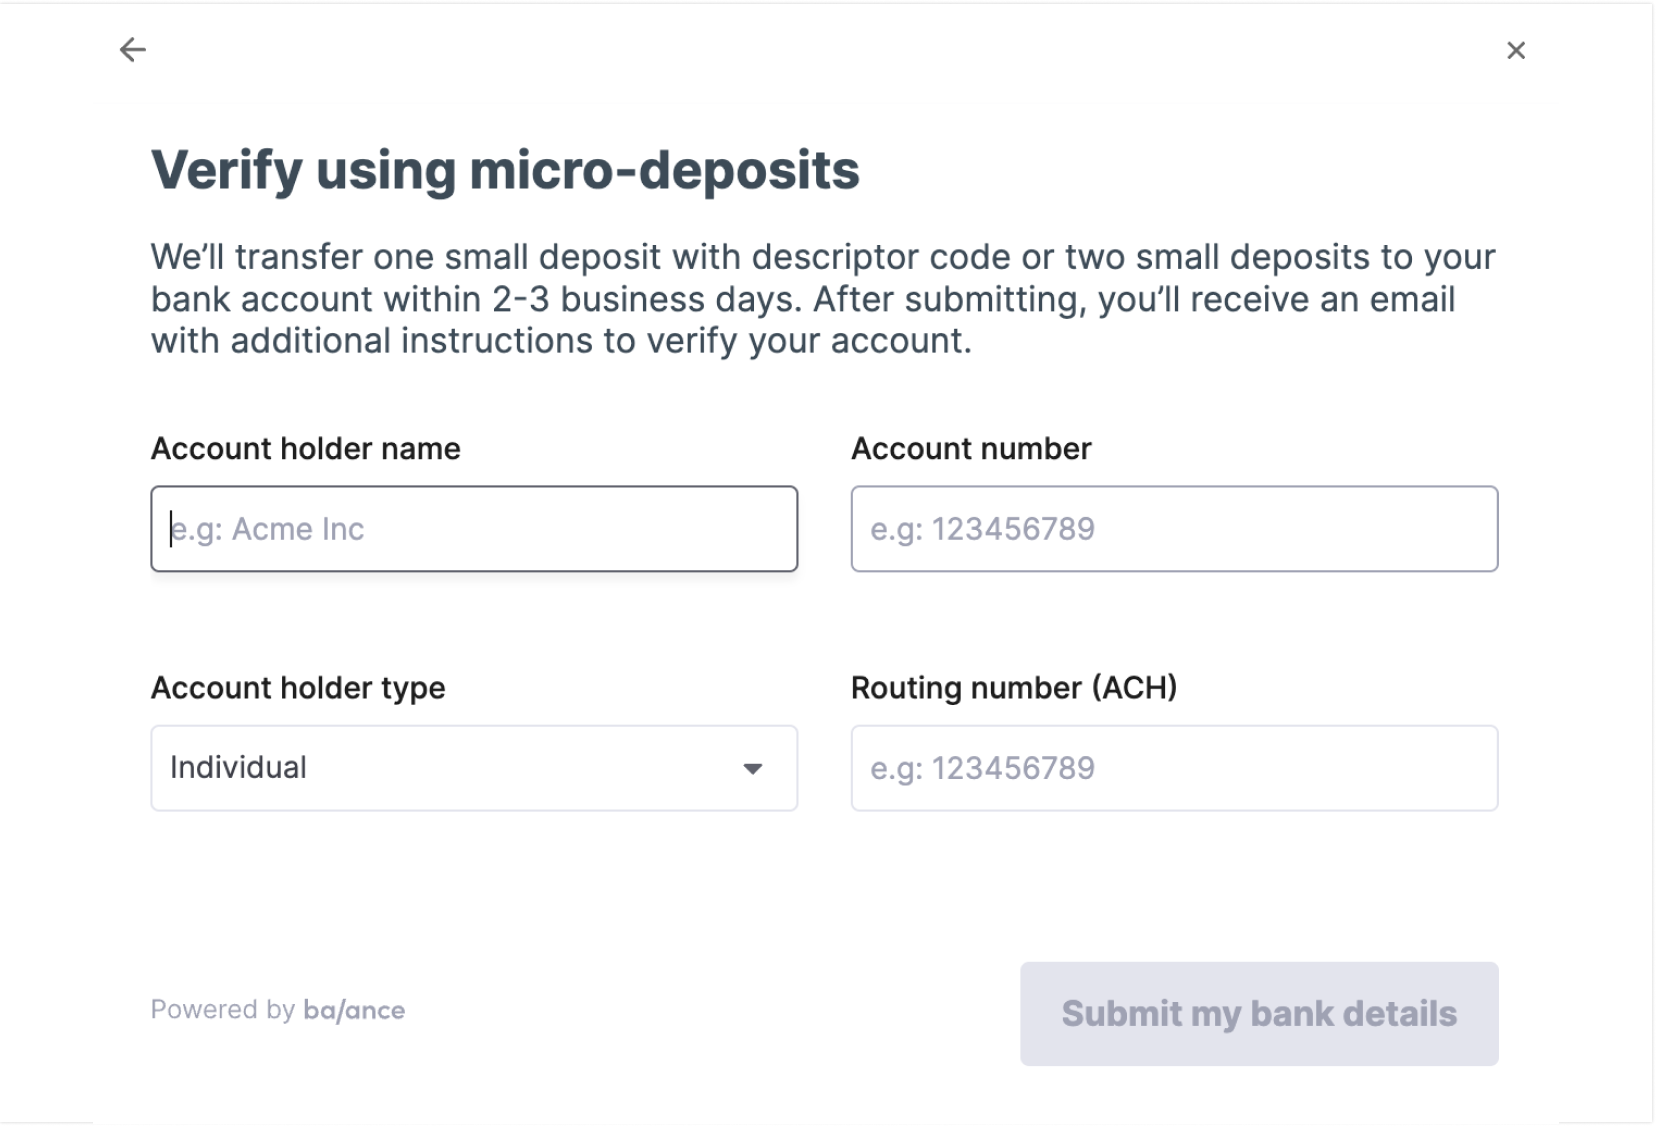Click into the Account number input
The height and width of the screenshot is (1126, 1656).
(1174, 529)
